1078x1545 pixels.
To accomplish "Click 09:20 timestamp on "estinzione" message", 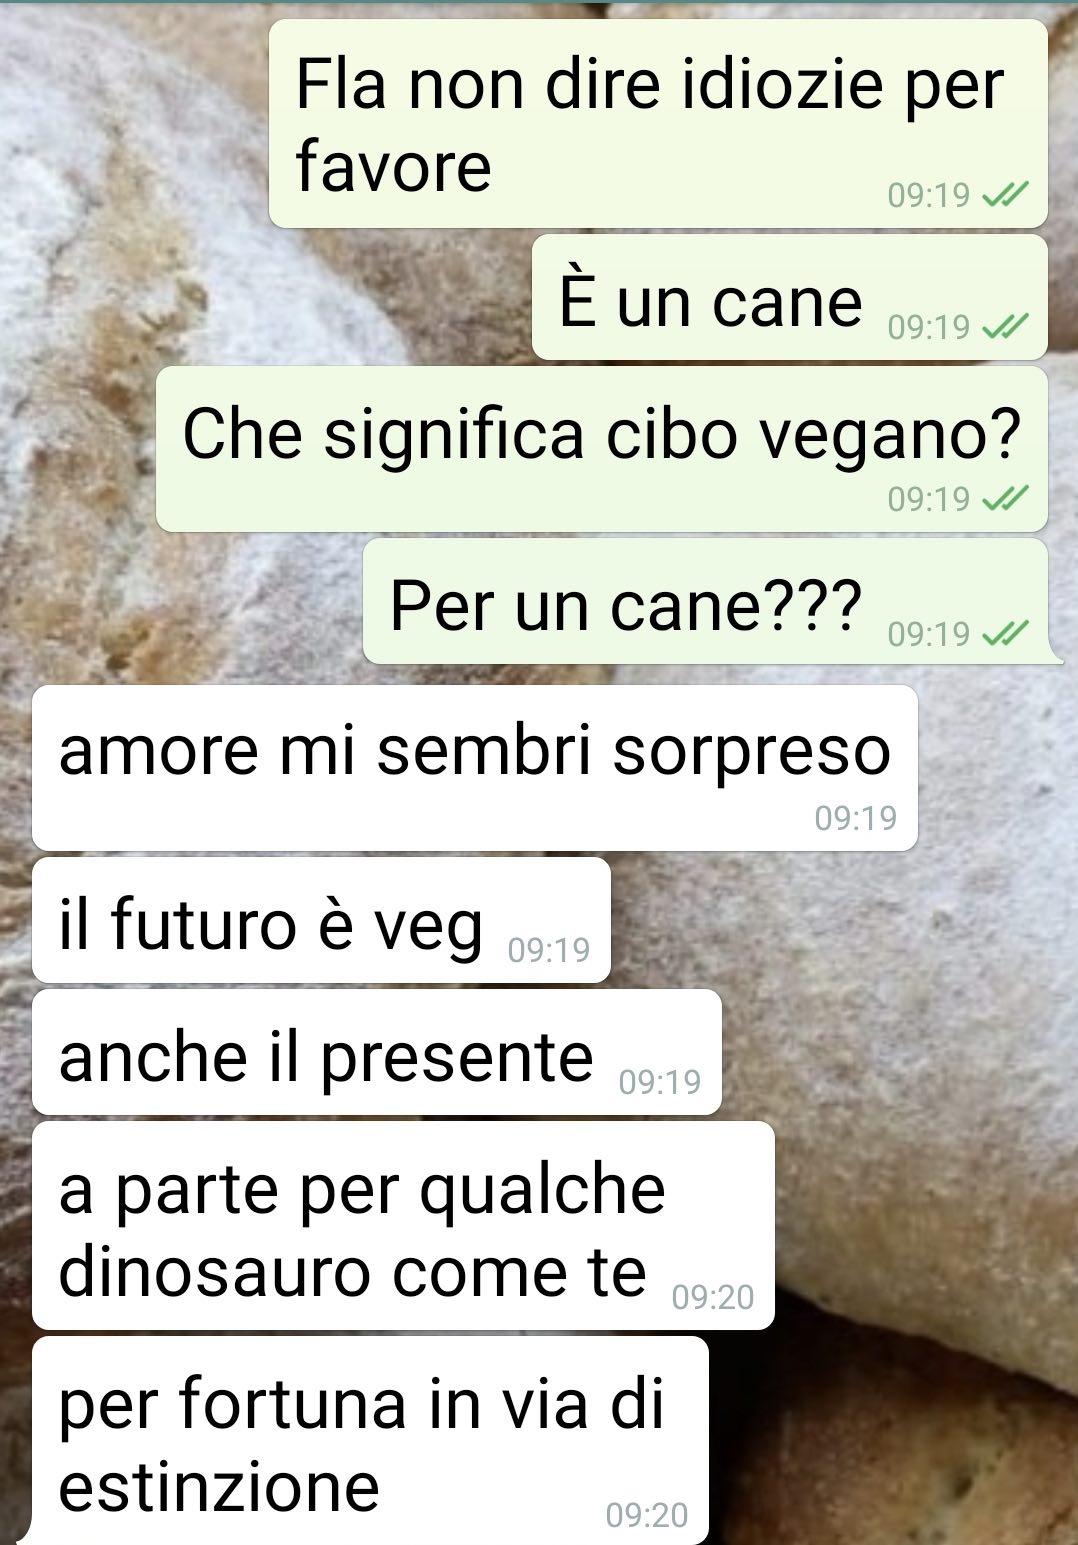I will pos(647,1515).
